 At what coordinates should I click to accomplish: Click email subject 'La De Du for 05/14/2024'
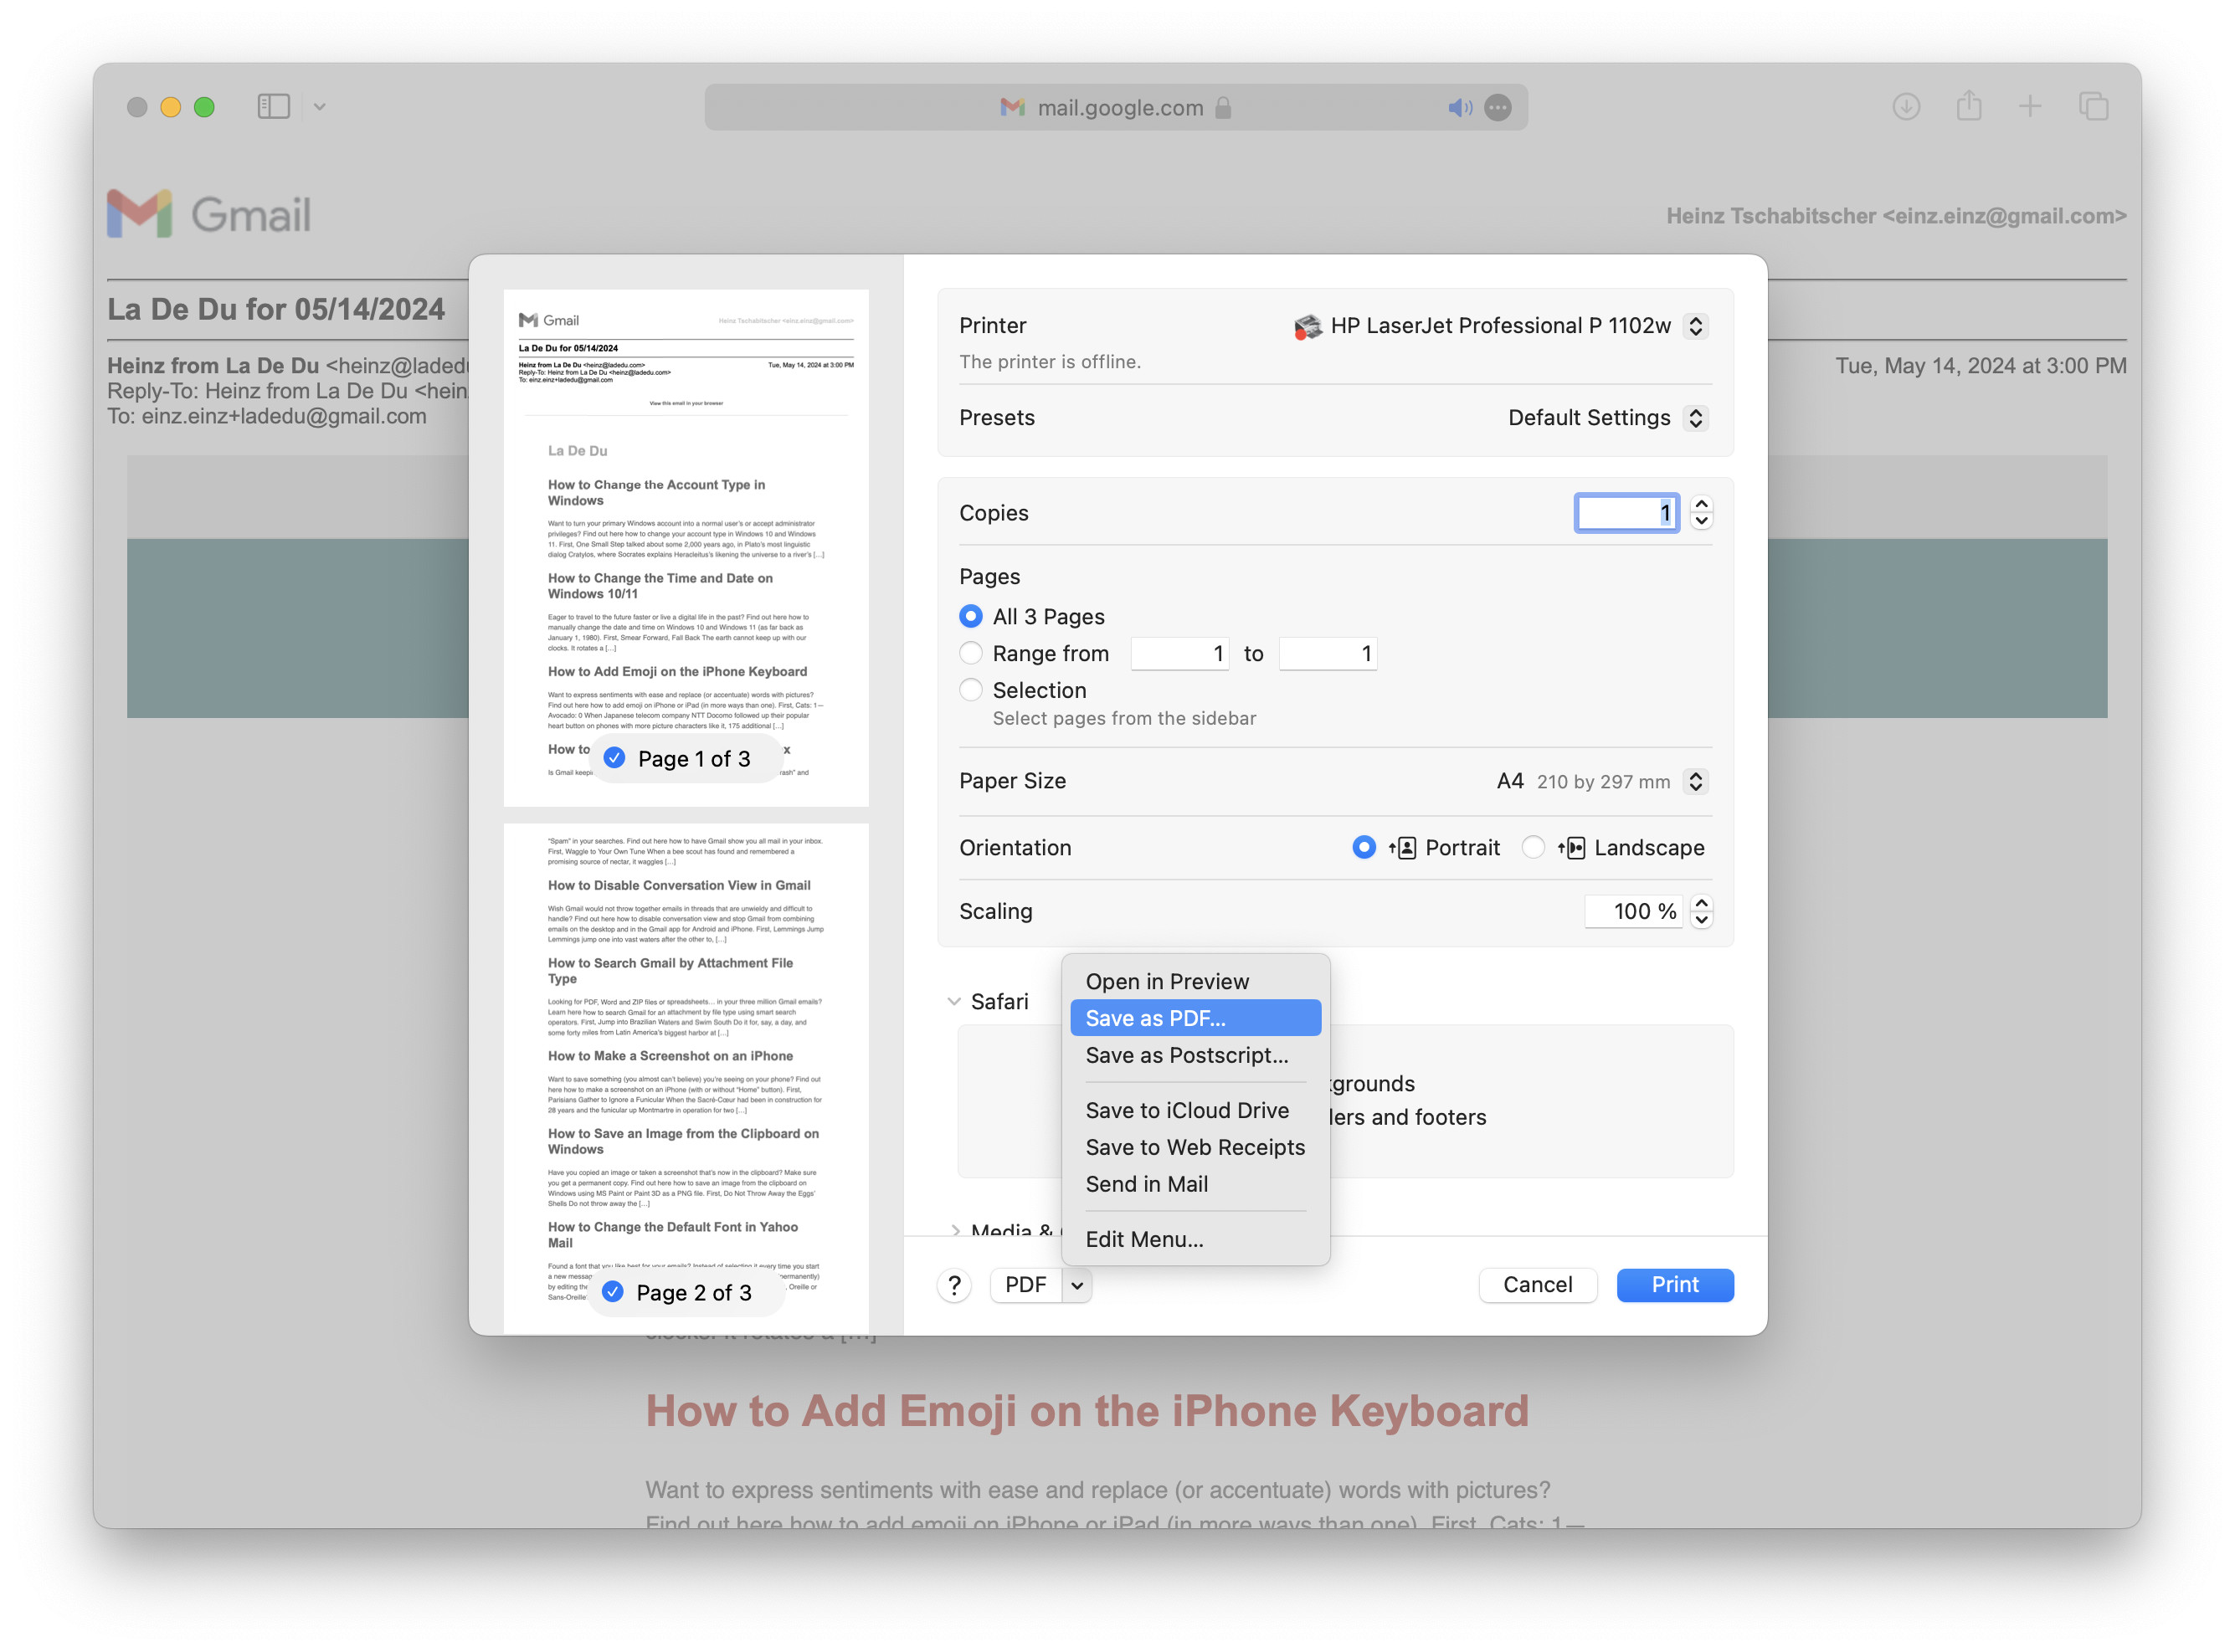[276, 309]
